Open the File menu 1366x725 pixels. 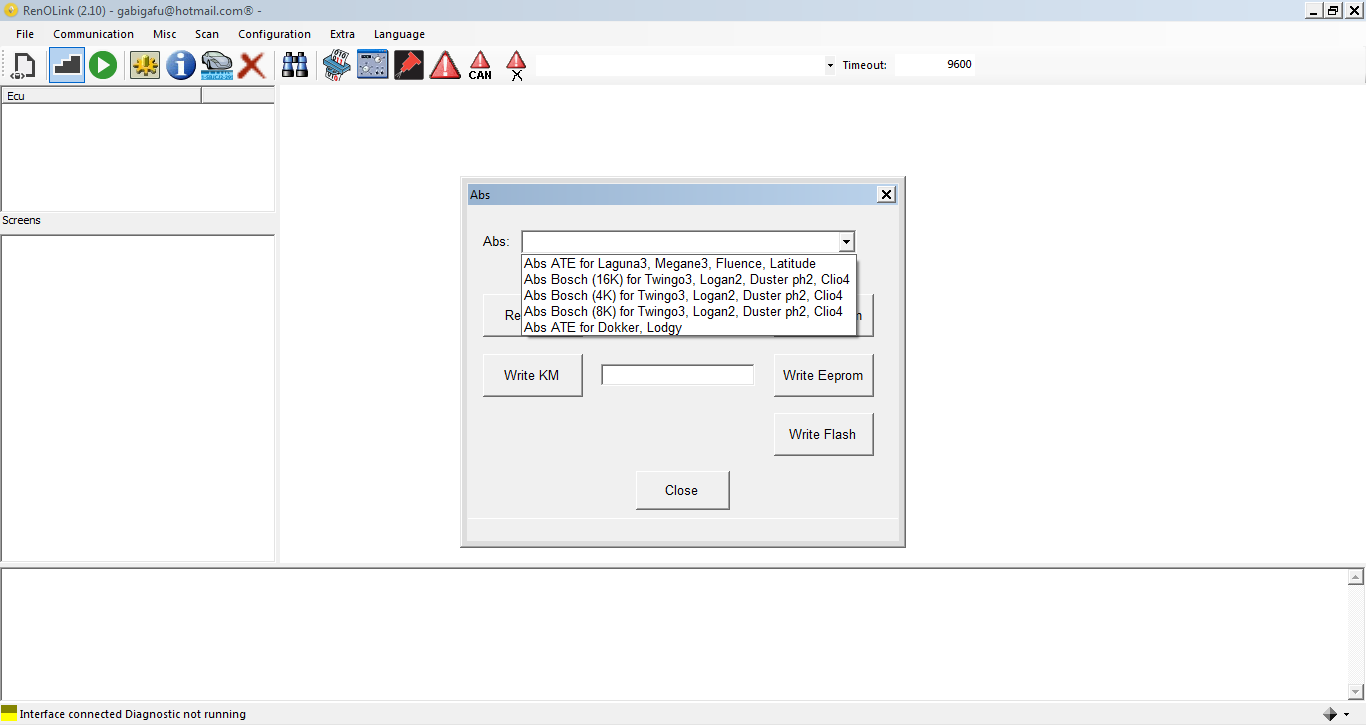pos(25,34)
